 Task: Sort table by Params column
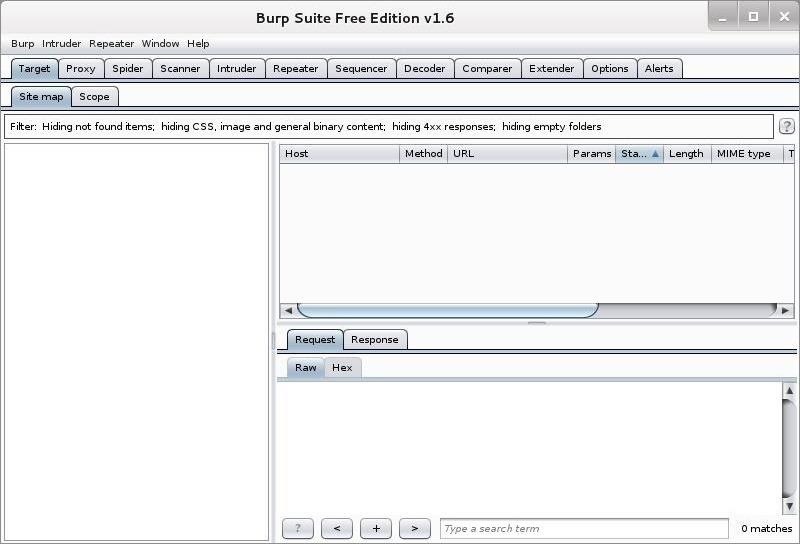592,154
